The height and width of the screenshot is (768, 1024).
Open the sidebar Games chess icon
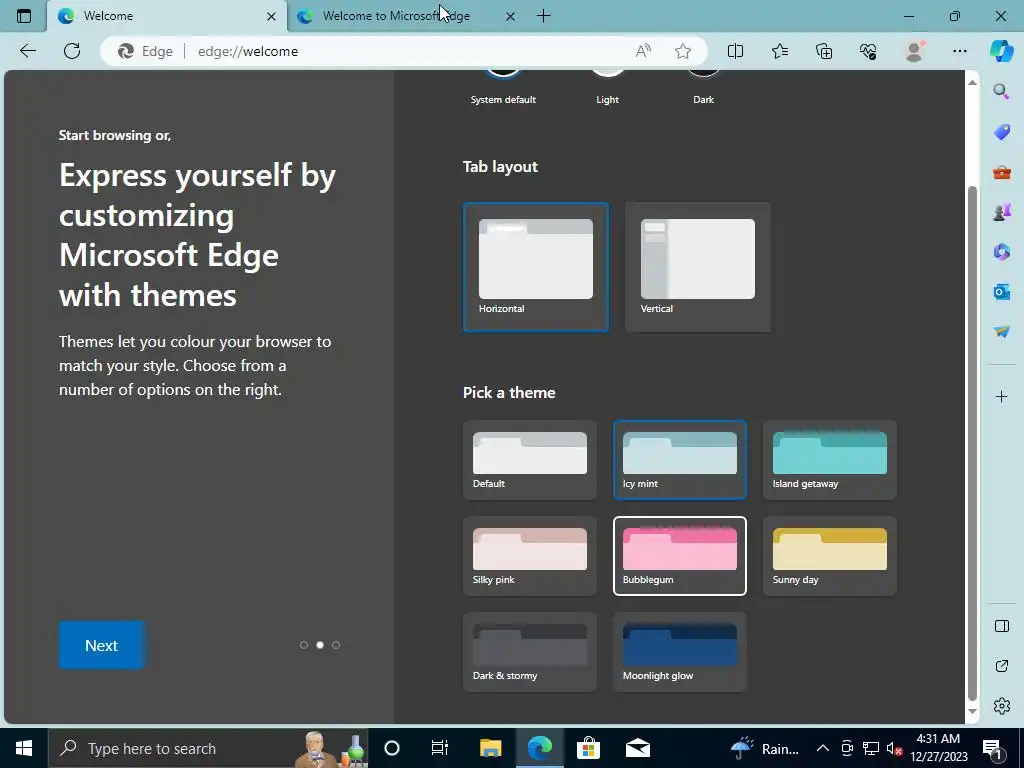tap(1001, 212)
